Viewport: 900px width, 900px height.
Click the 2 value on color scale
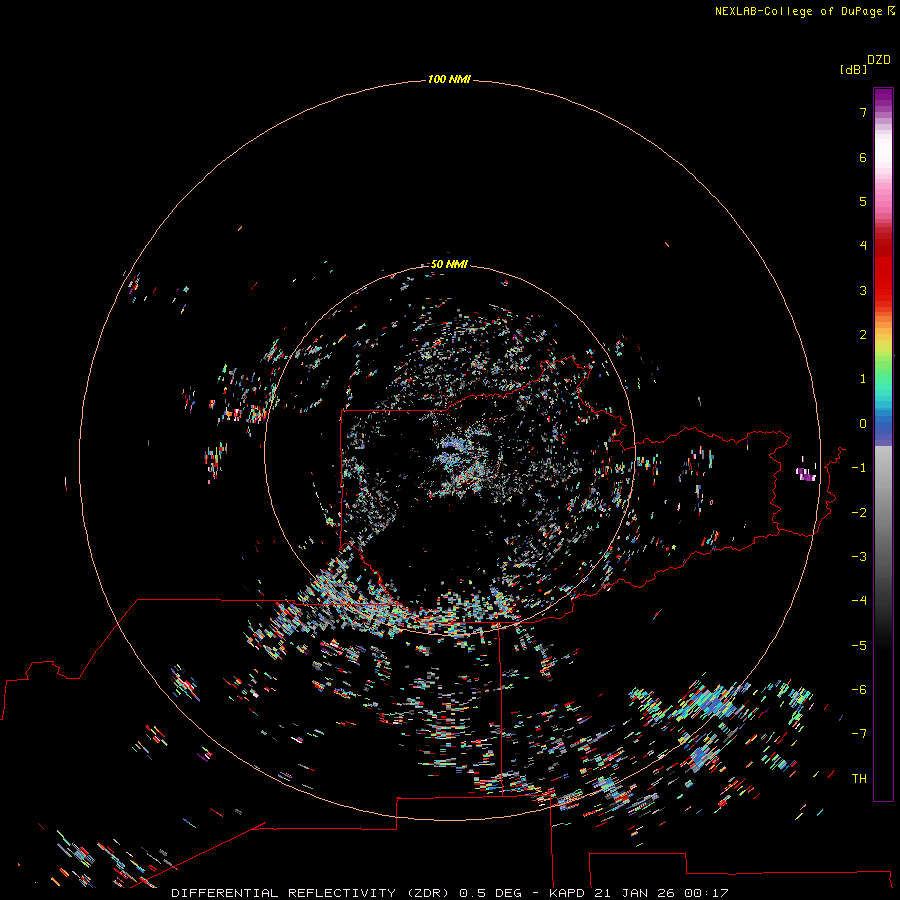863,335
